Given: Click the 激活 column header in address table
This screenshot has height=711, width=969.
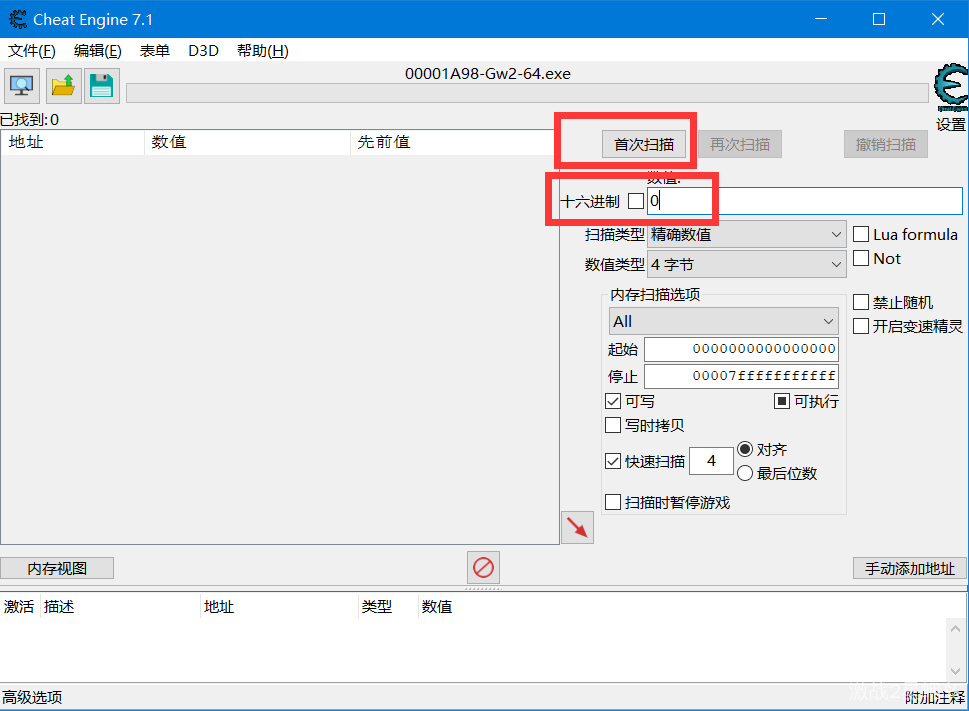Looking at the screenshot, I should pos(19,607).
